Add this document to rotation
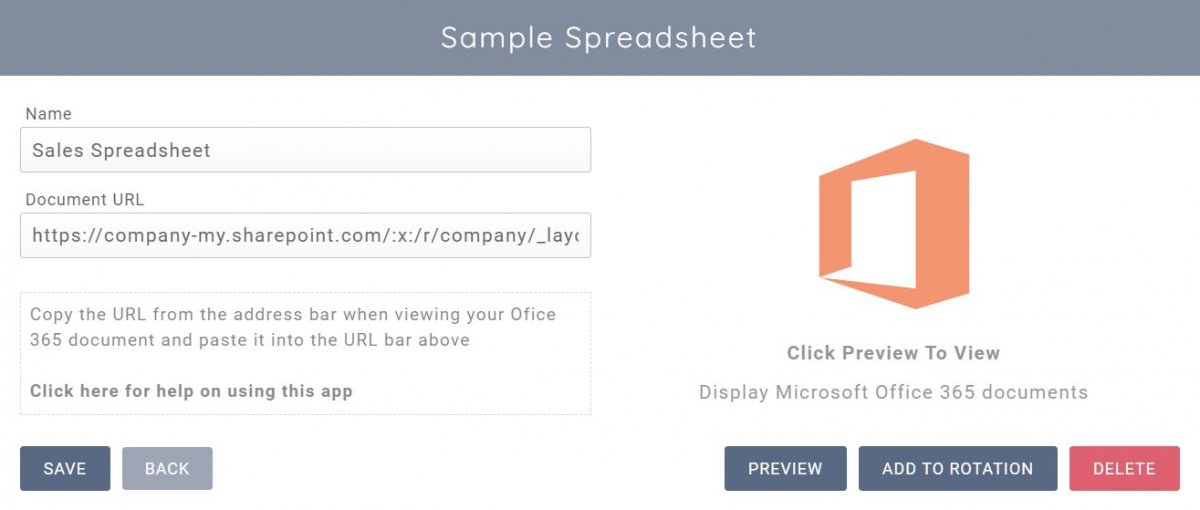The image size is (1200, 510). [957, 468]
